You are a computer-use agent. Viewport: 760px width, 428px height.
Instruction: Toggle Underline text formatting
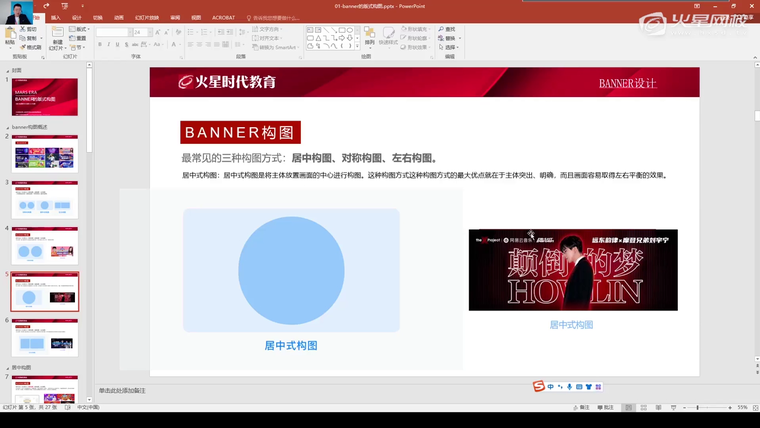point(118,45)
